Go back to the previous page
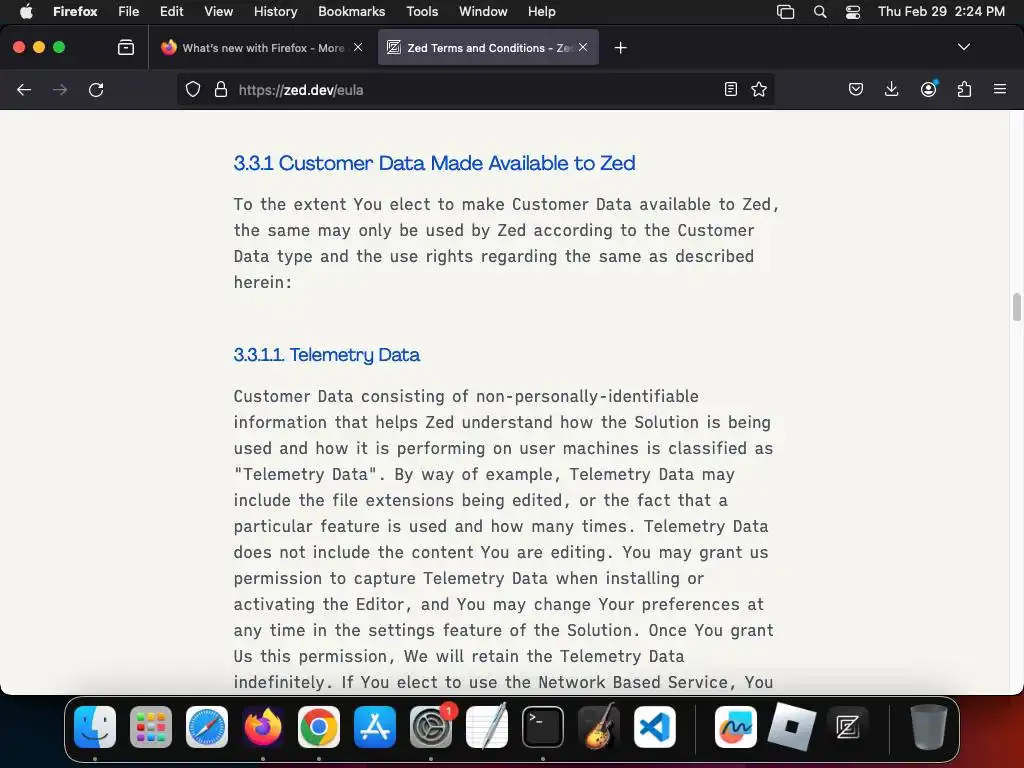 pyautogui.click(x=24, y=89)
